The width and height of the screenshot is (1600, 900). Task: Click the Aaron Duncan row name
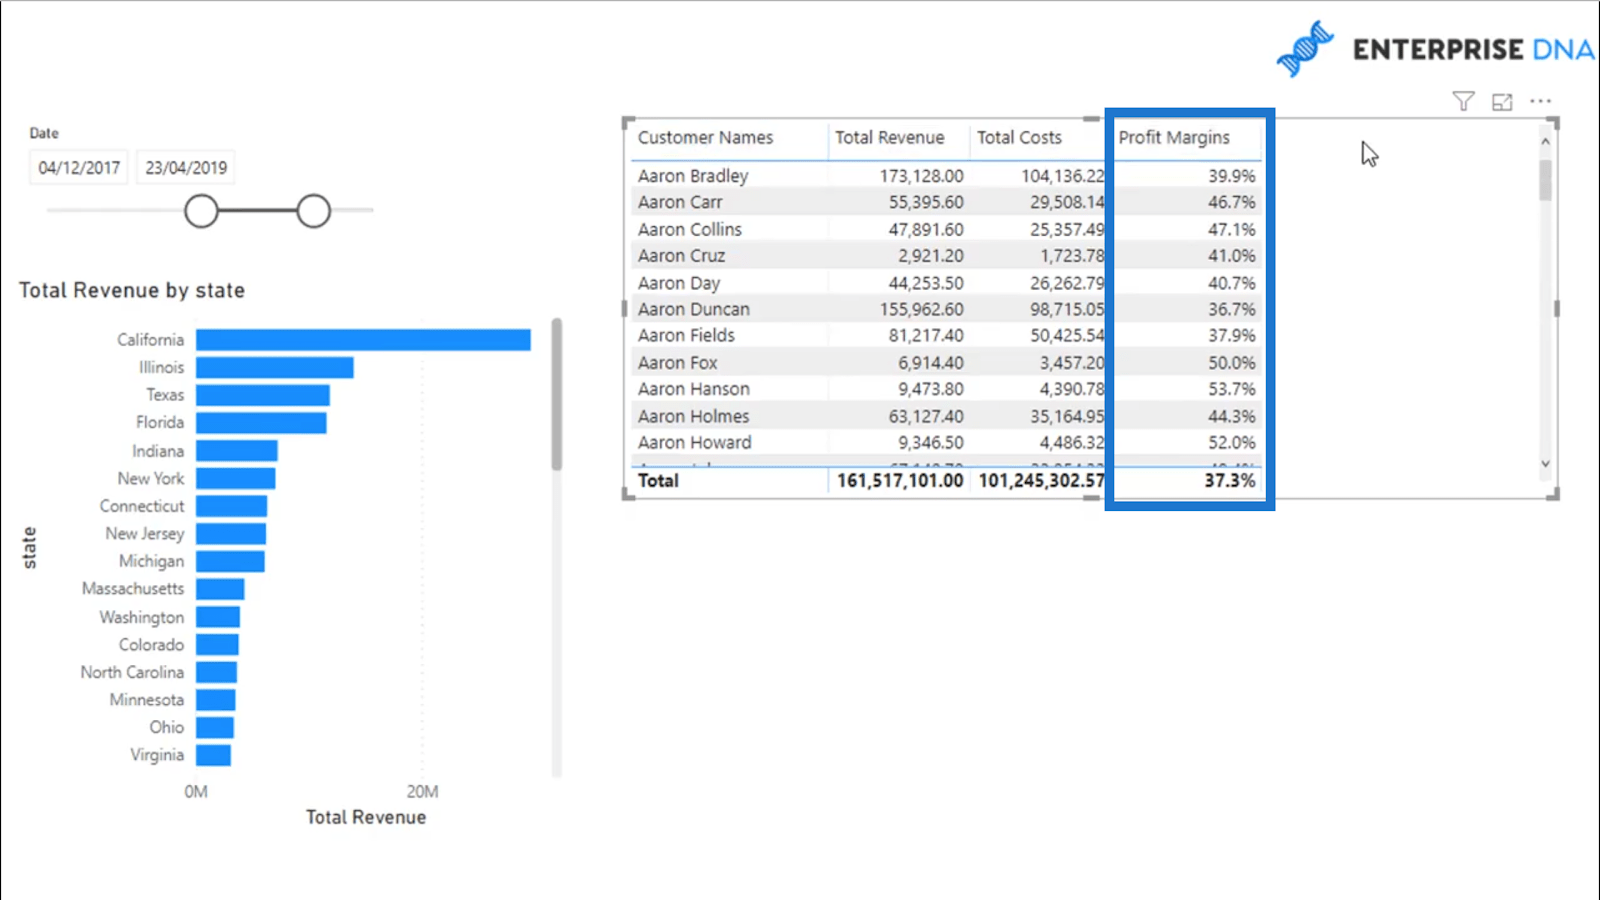(x=694, y=309)
